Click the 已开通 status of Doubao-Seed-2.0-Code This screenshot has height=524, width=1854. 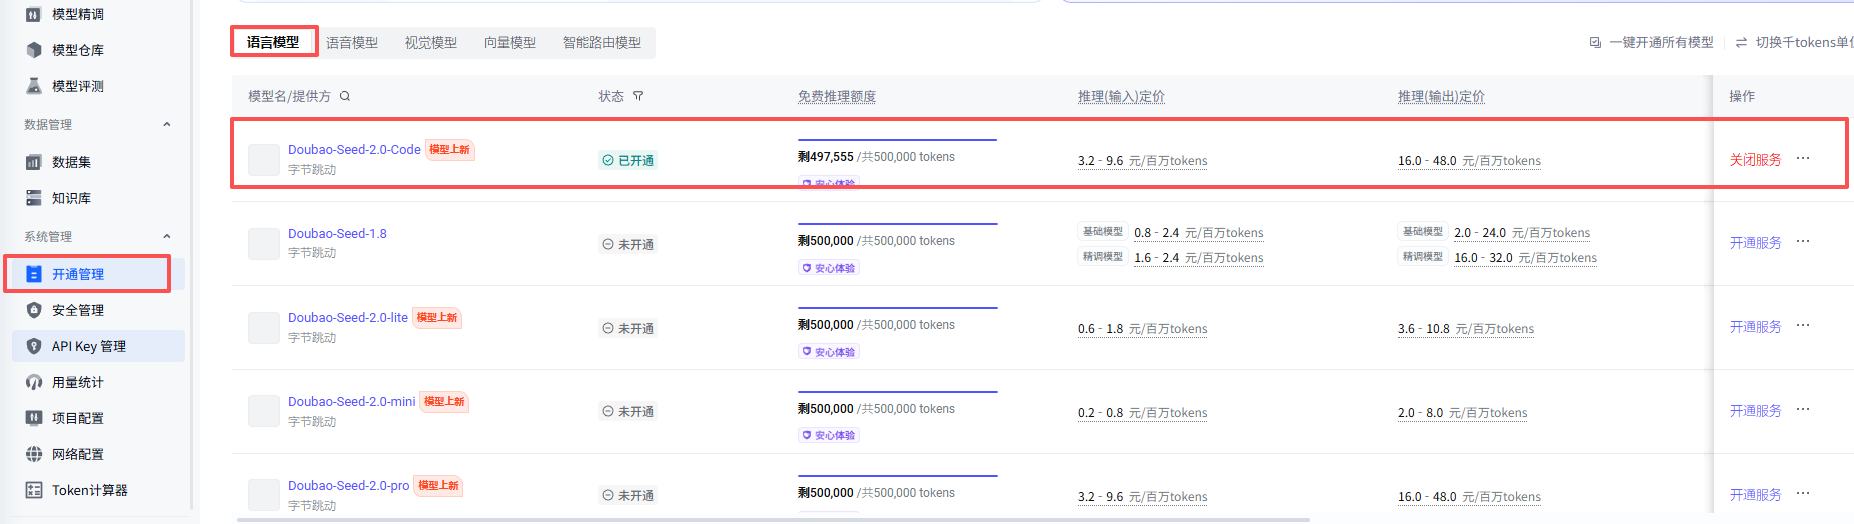pos(627,160)
